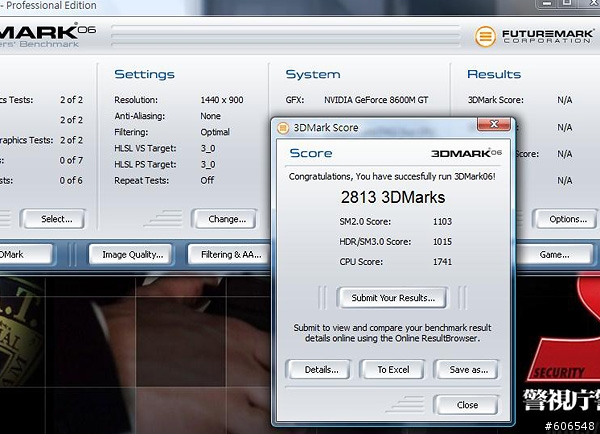Screen dimensions: 600x434
Task: Click the GFX NVIDIA GeForce 8600M GT text
Action: pos(376,100)
